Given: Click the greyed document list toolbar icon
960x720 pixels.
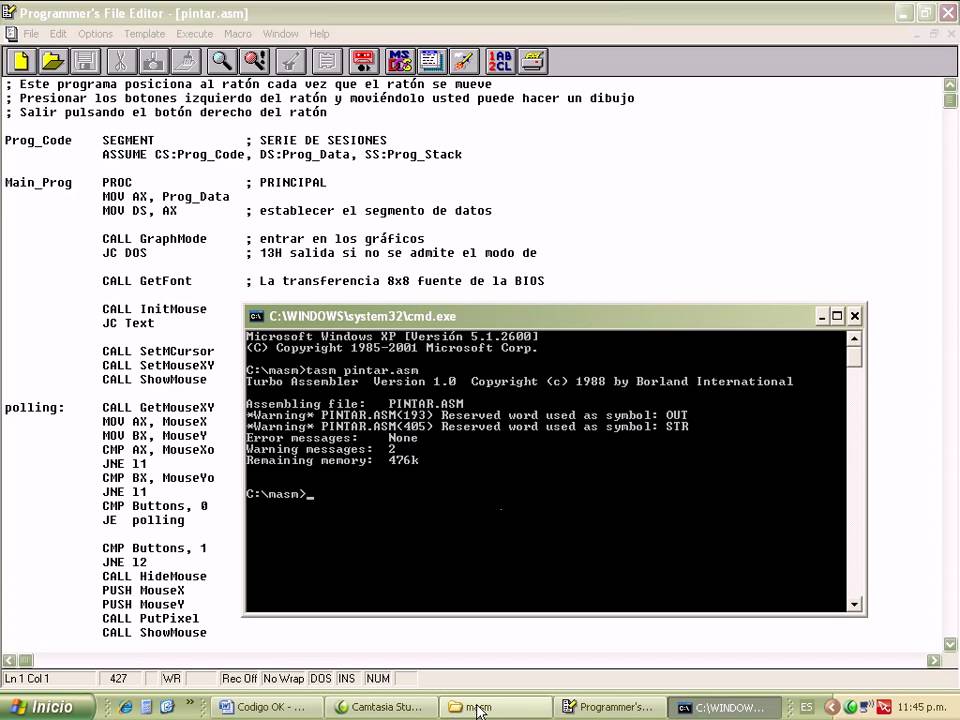Looking at the screenshot, I should pyautogui.click(x=327, y=61).
